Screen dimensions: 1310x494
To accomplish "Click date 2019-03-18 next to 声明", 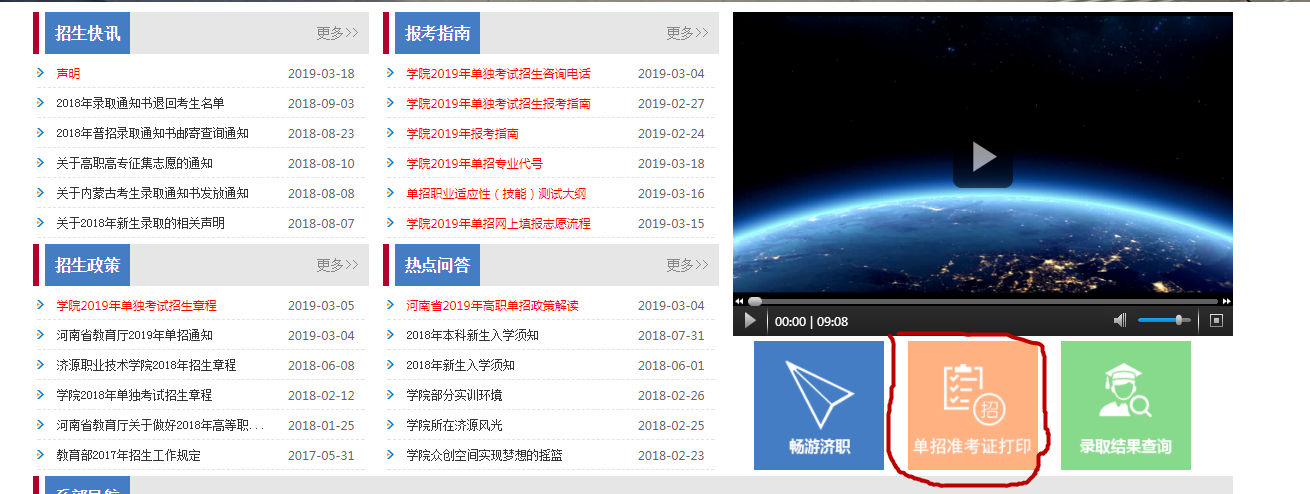I will [x=321, y=74].
